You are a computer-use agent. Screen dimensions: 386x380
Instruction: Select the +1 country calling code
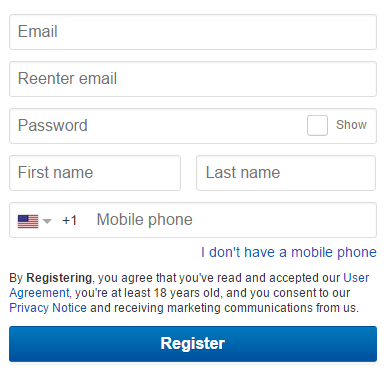pyautogui.click(x=69, y=220)
